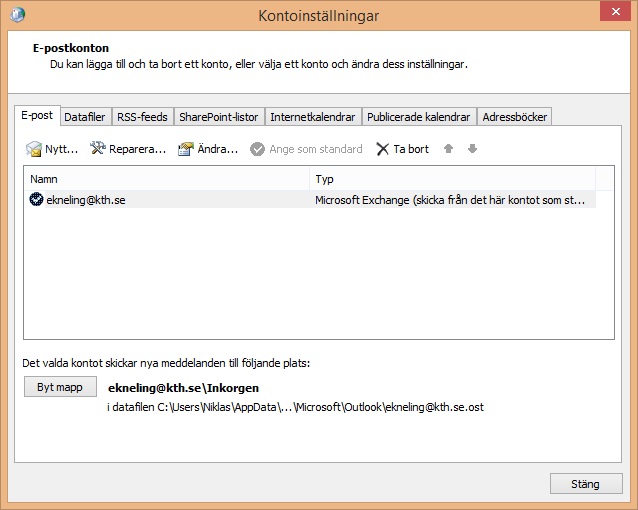Image resolution: width=638 pixels, height=510 pixels.
Task: Click the Typ column header
Action: (452, 179)
